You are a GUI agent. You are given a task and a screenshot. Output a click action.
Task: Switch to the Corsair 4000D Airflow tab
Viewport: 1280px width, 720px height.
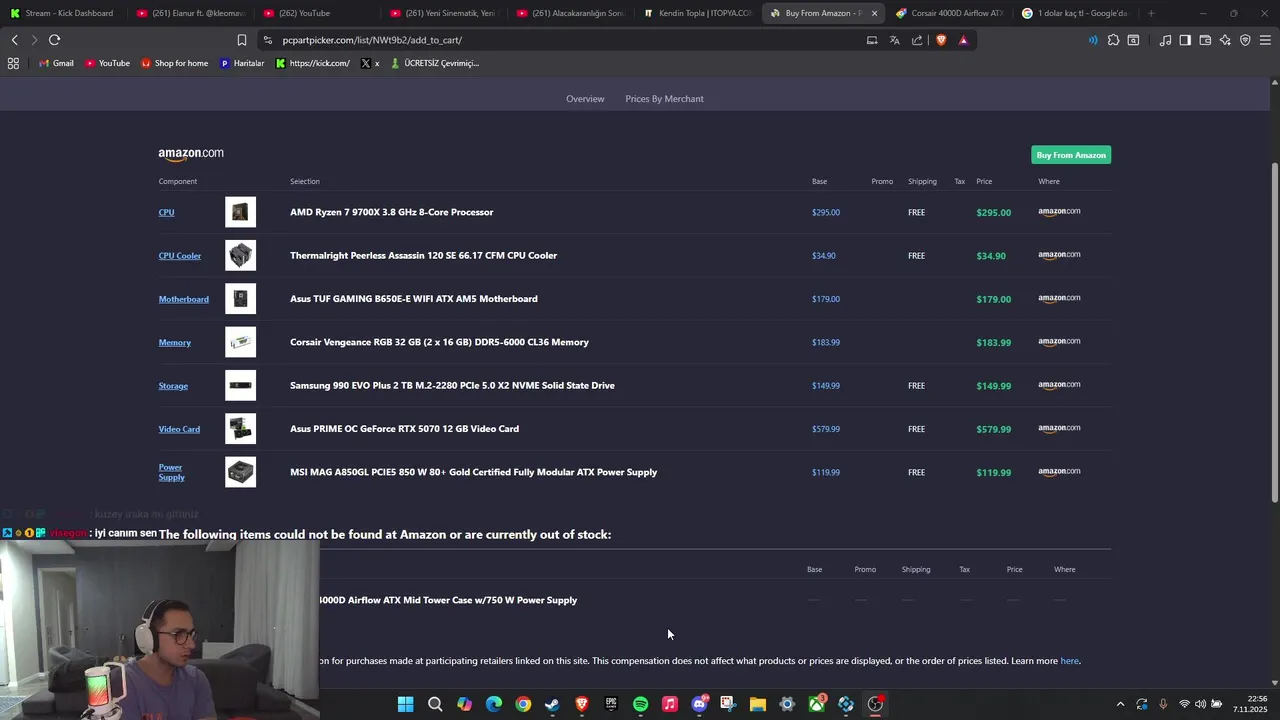[950, 13]
